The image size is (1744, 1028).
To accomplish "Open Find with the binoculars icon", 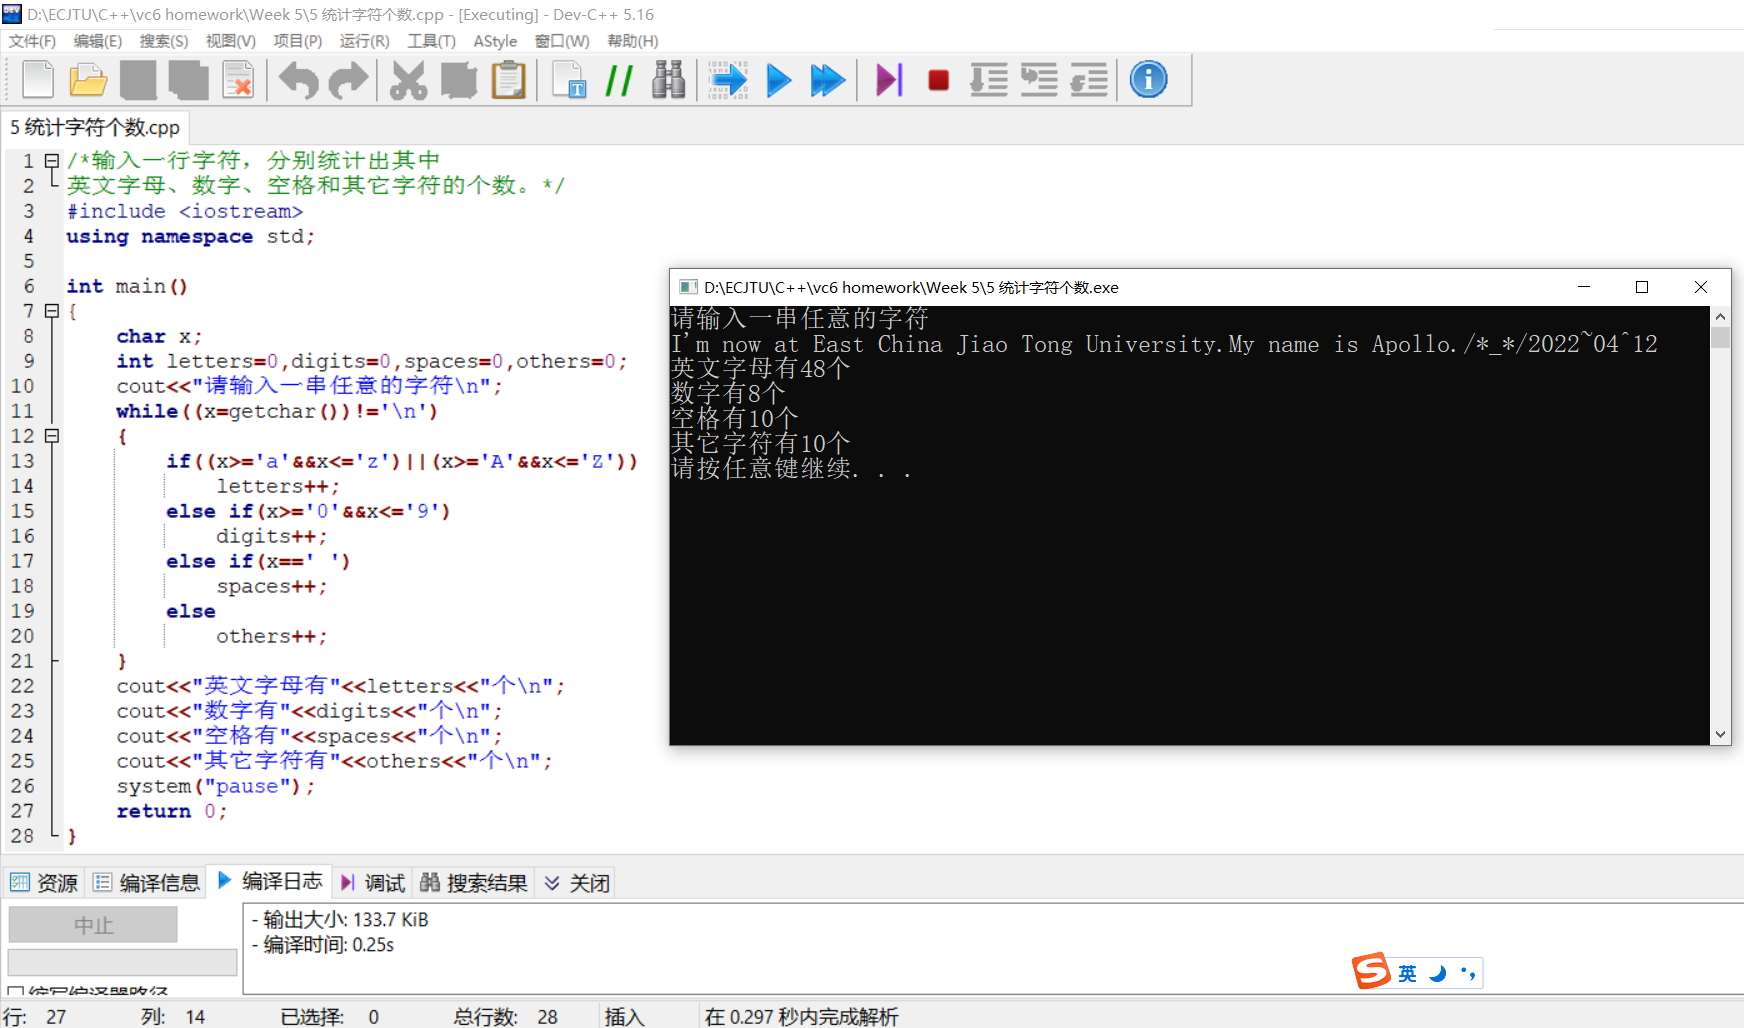I will [x=668, y=80].
